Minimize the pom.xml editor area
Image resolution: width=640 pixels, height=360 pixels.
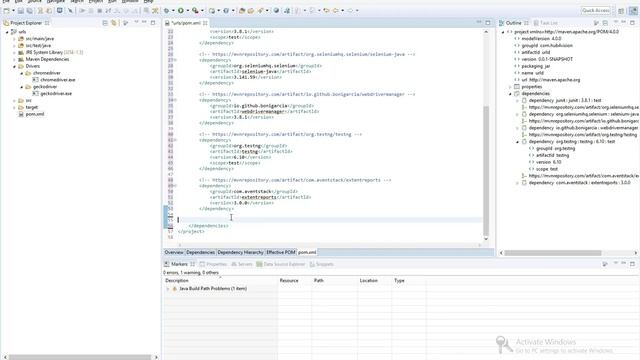(479, 22)
